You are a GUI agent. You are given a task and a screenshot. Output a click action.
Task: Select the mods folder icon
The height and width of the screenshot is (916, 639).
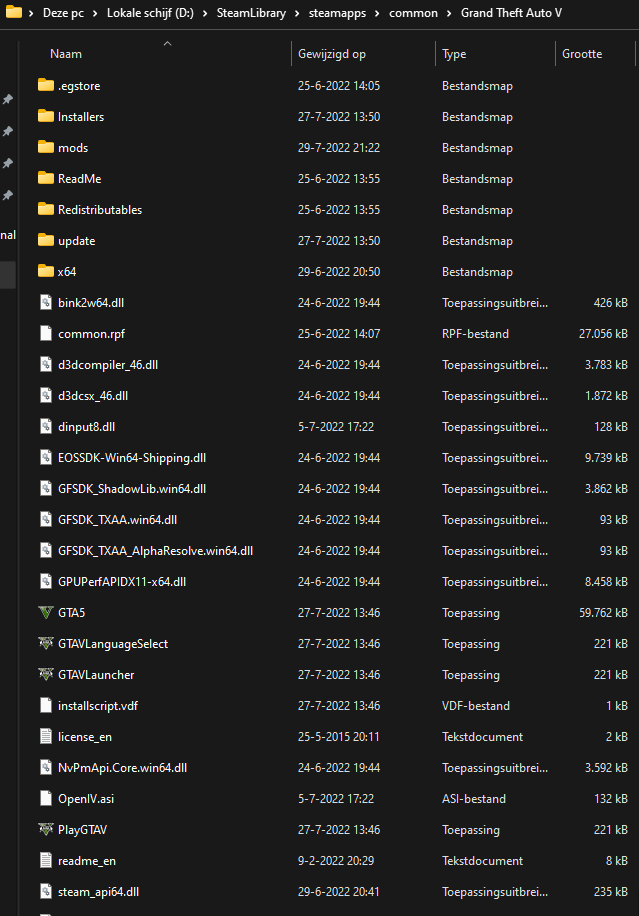[x=46, y=147]
